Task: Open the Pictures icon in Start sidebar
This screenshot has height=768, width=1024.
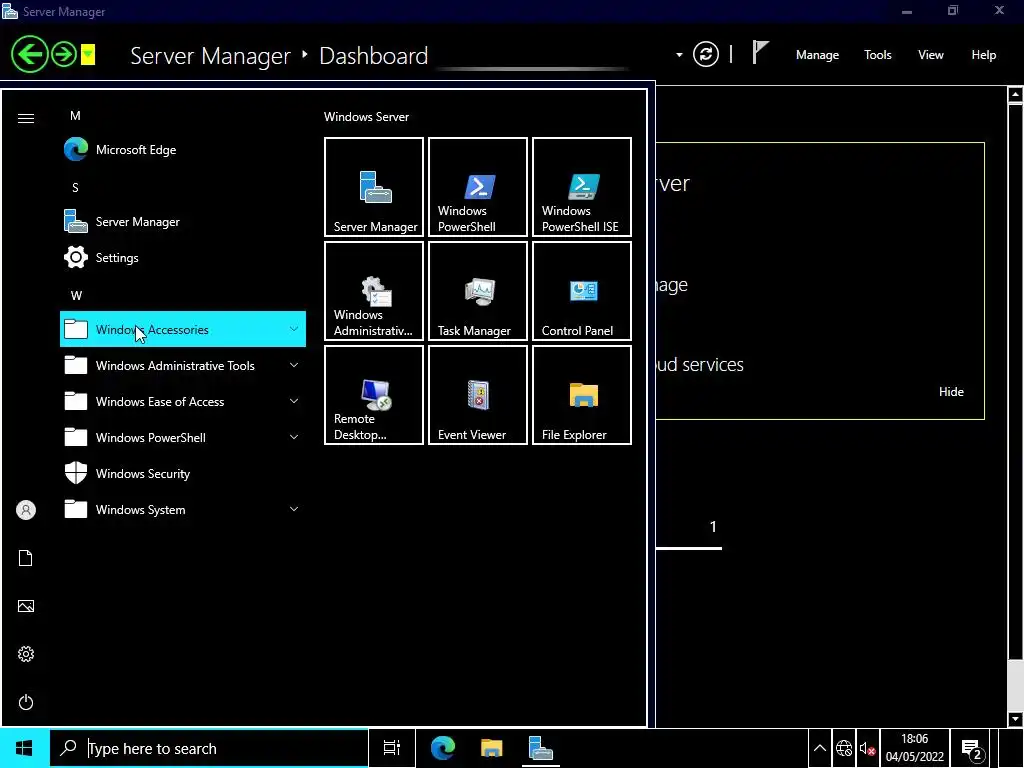Action: 25,606
